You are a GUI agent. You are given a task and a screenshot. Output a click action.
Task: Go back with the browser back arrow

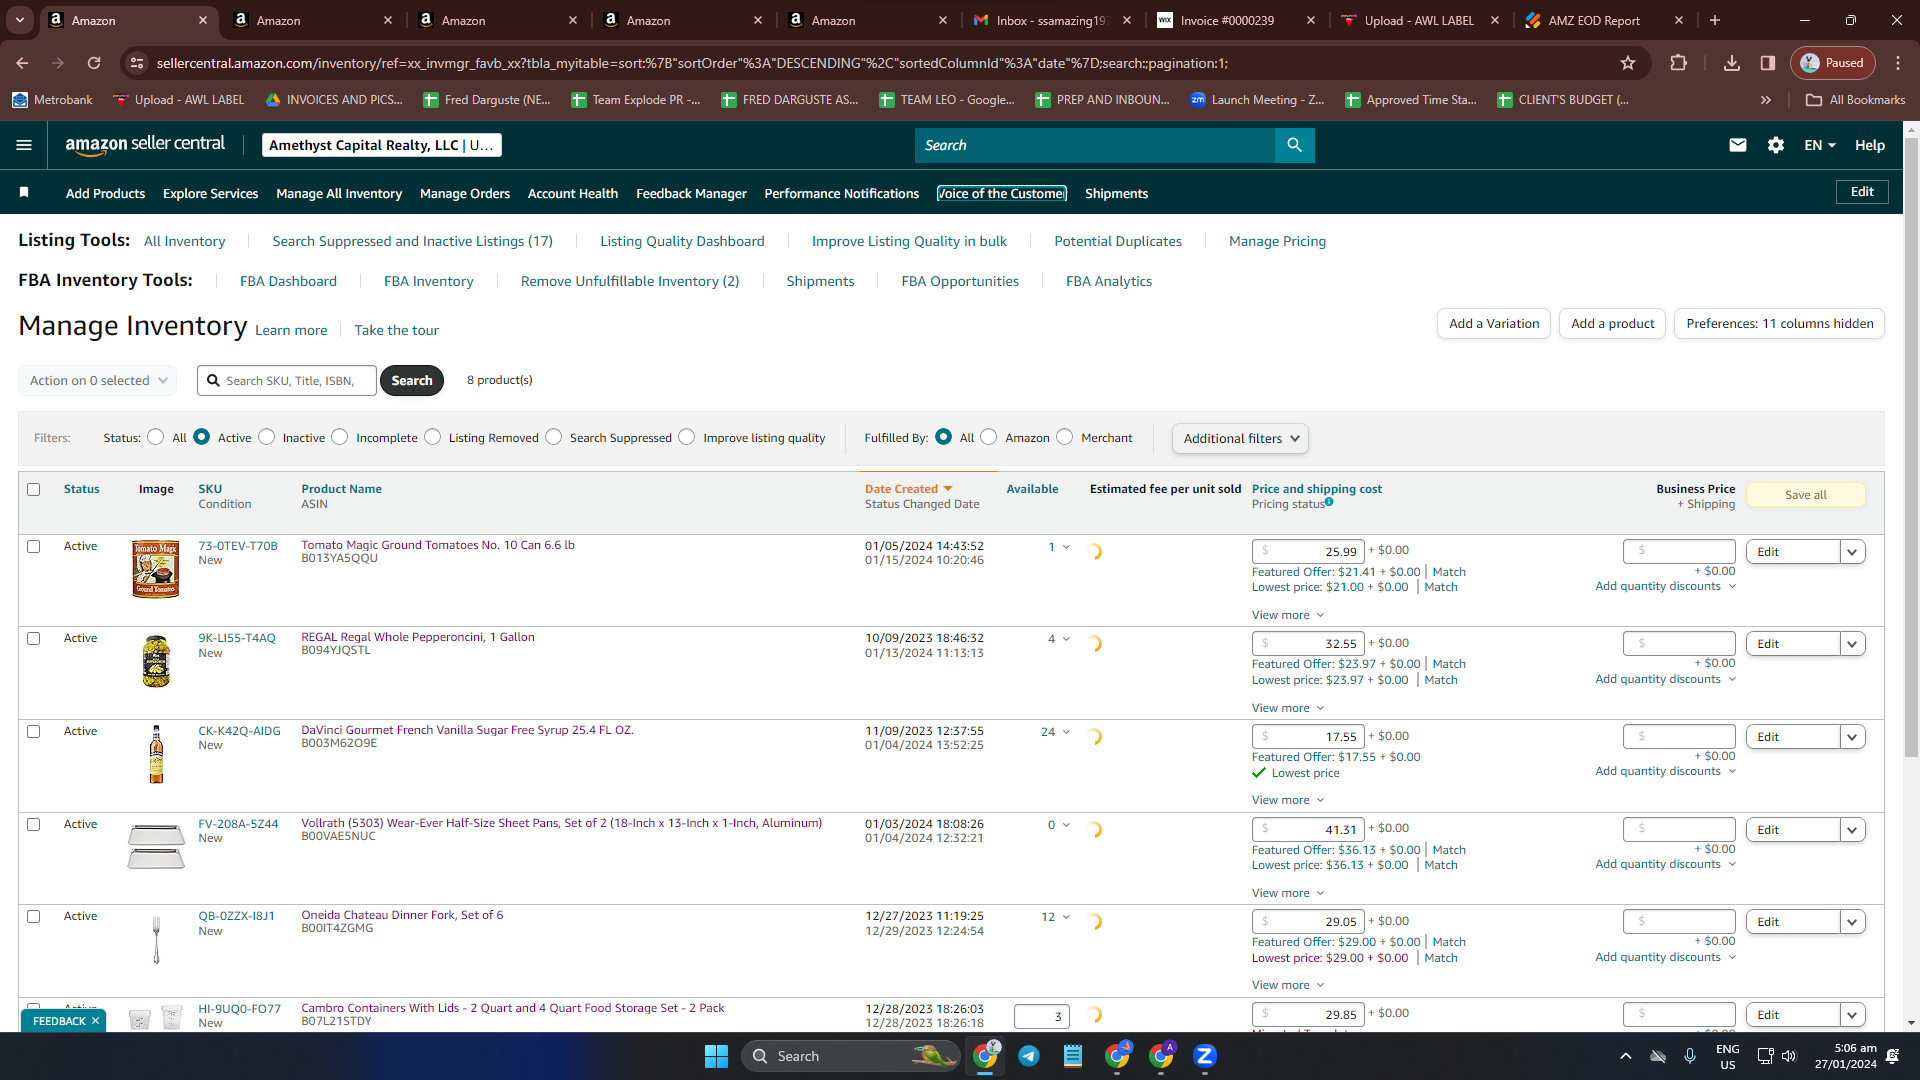click(x=22, y=63)
